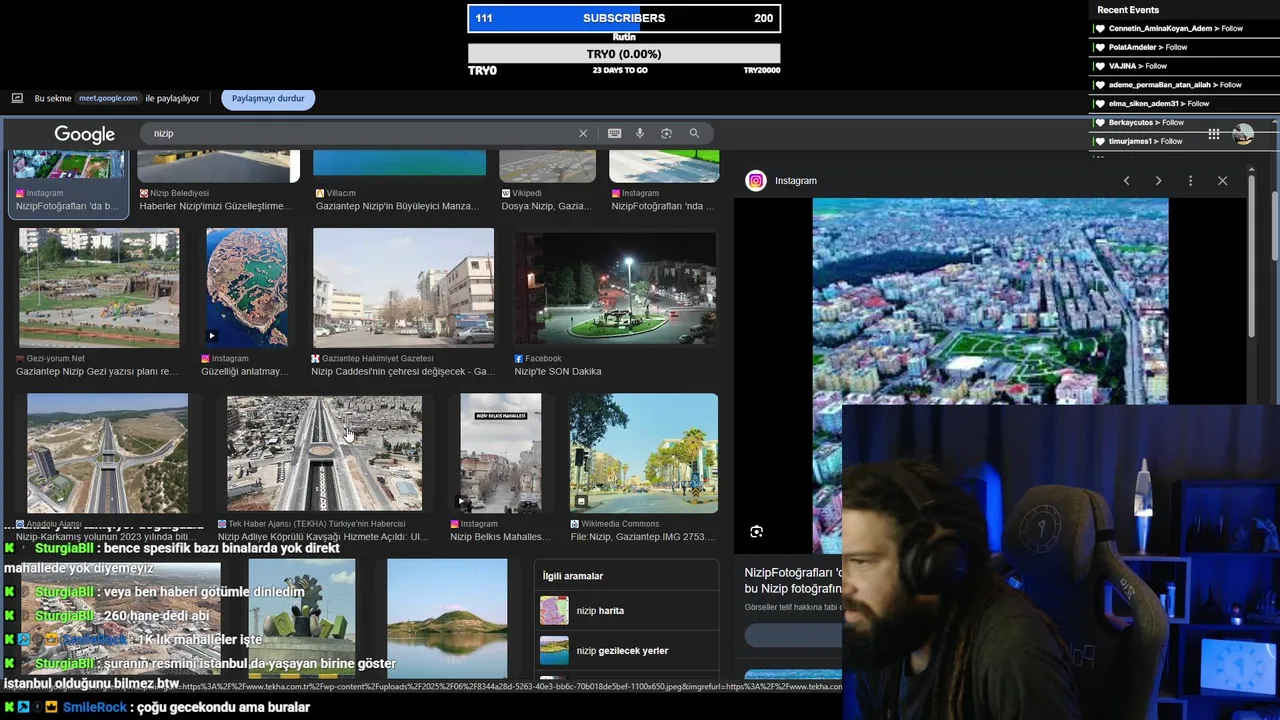
Task: Click the SUBSCRIBERS progress bar
Action: 624,18
